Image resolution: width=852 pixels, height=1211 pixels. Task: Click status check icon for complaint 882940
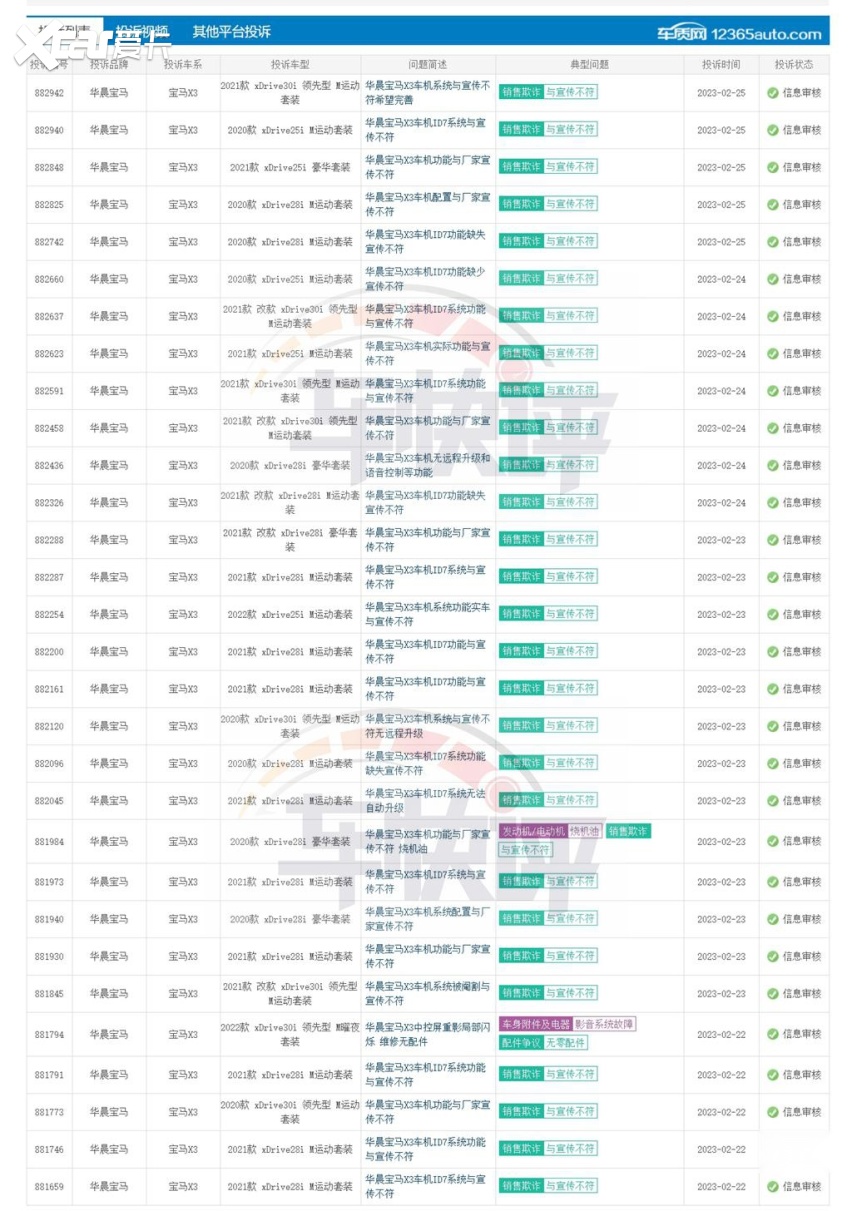(x=772, y=130)
